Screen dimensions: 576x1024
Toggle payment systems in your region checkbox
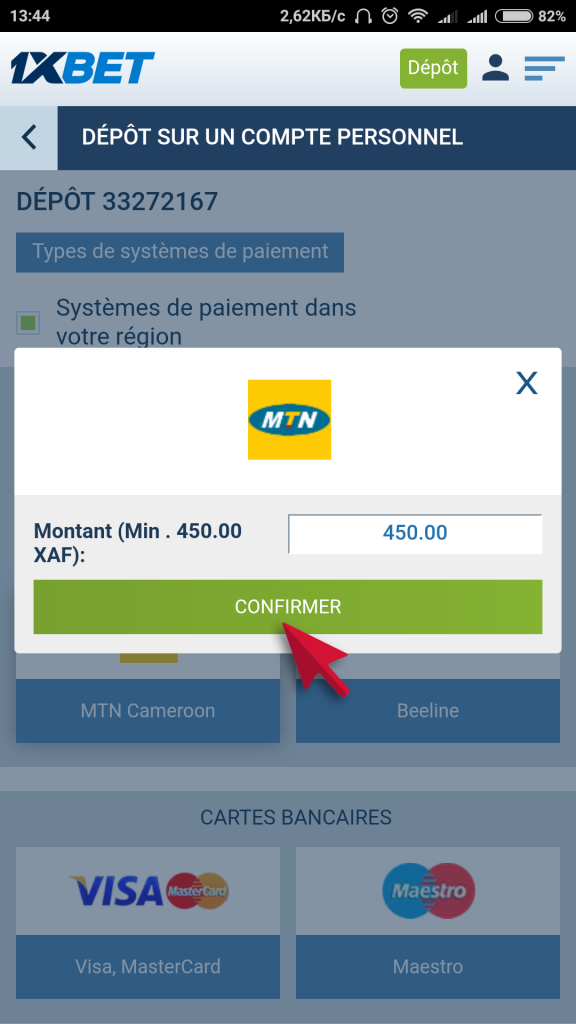pos(28,323)
